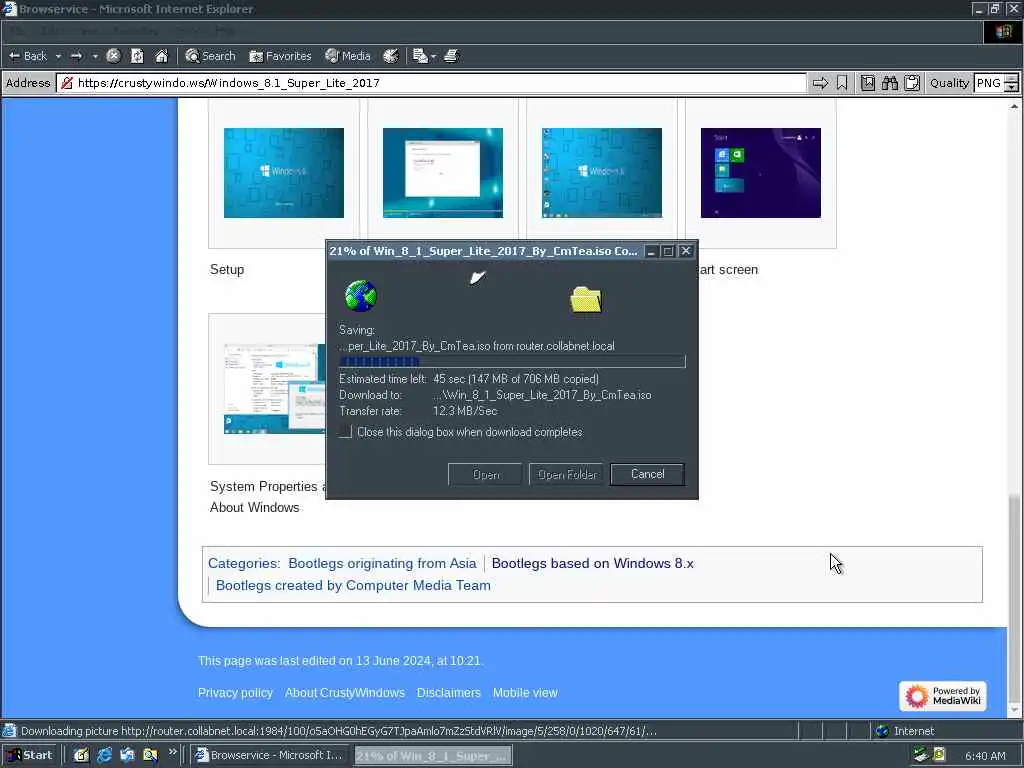Screen dimensions: 1024x768
Task: Expand the Forward button history dropdown arrow
Action: pos(95,56)
